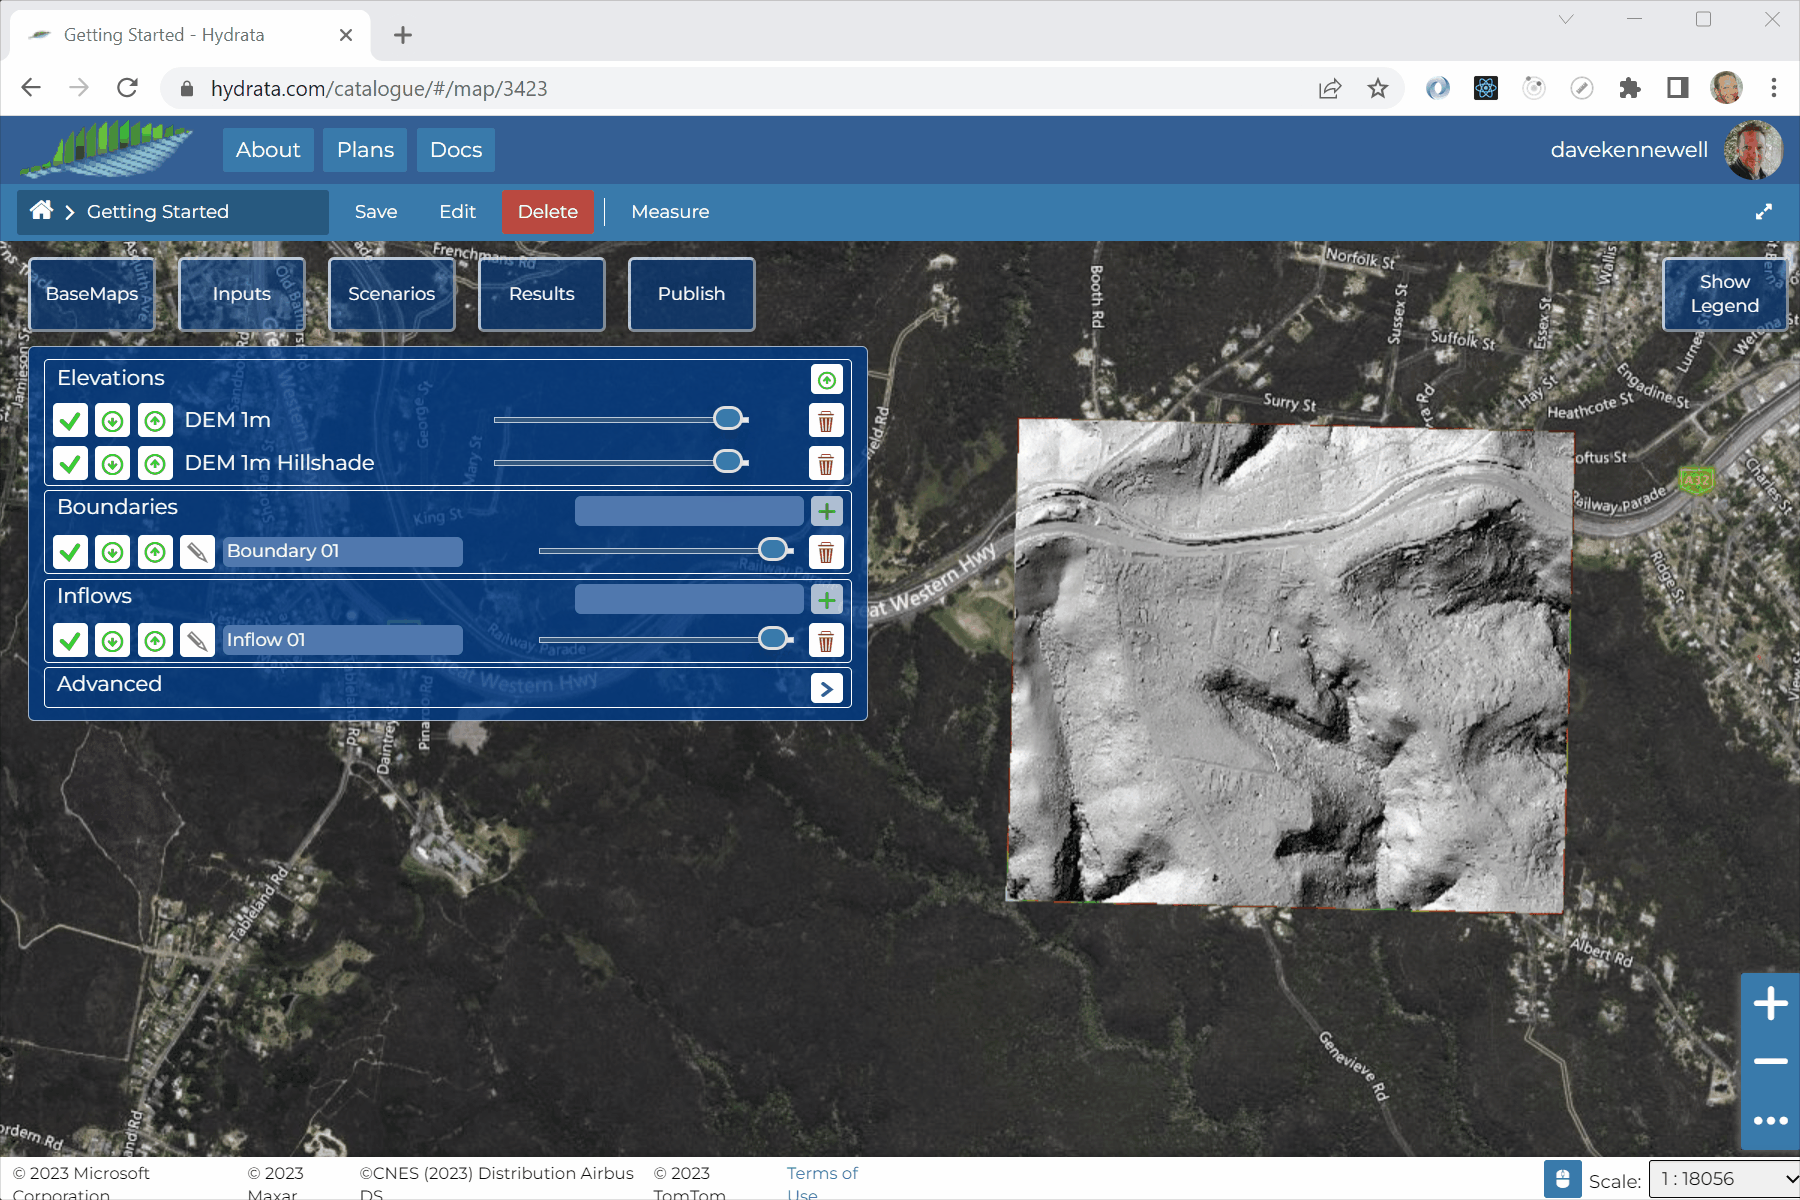Adjust the DEM 1m Hillshade opacity slider

pos(728,462)
